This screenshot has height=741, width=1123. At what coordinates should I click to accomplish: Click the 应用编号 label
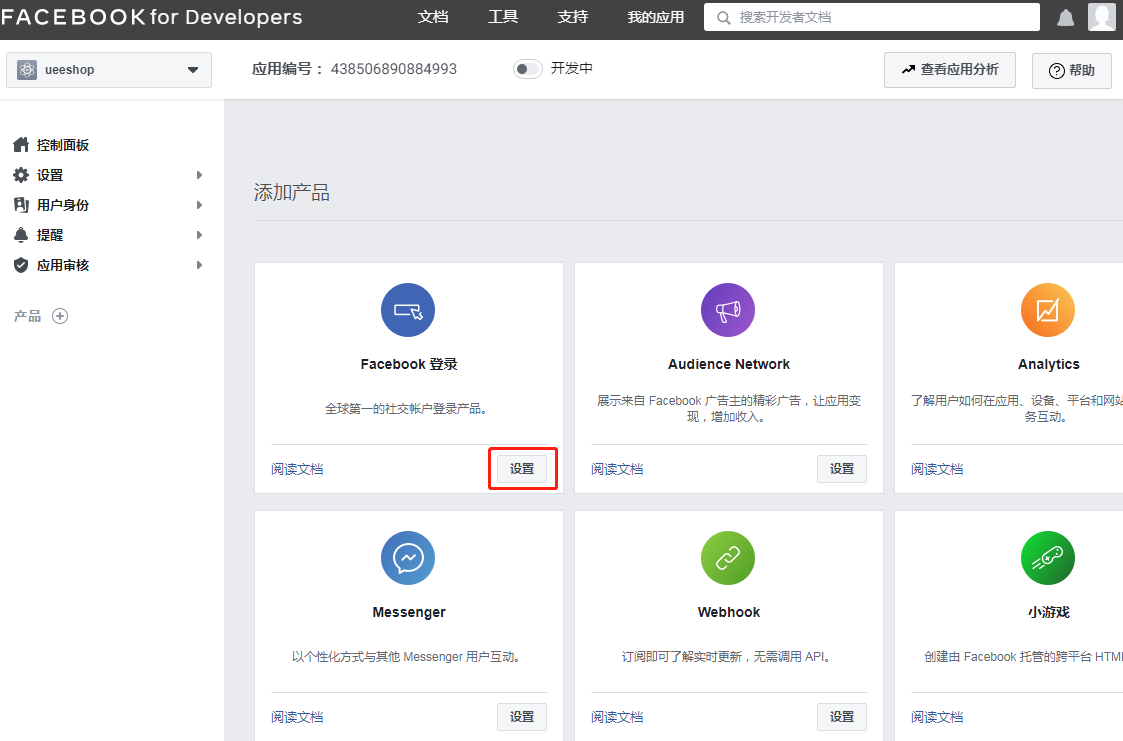pyautogui.click(x=288, y=69)
